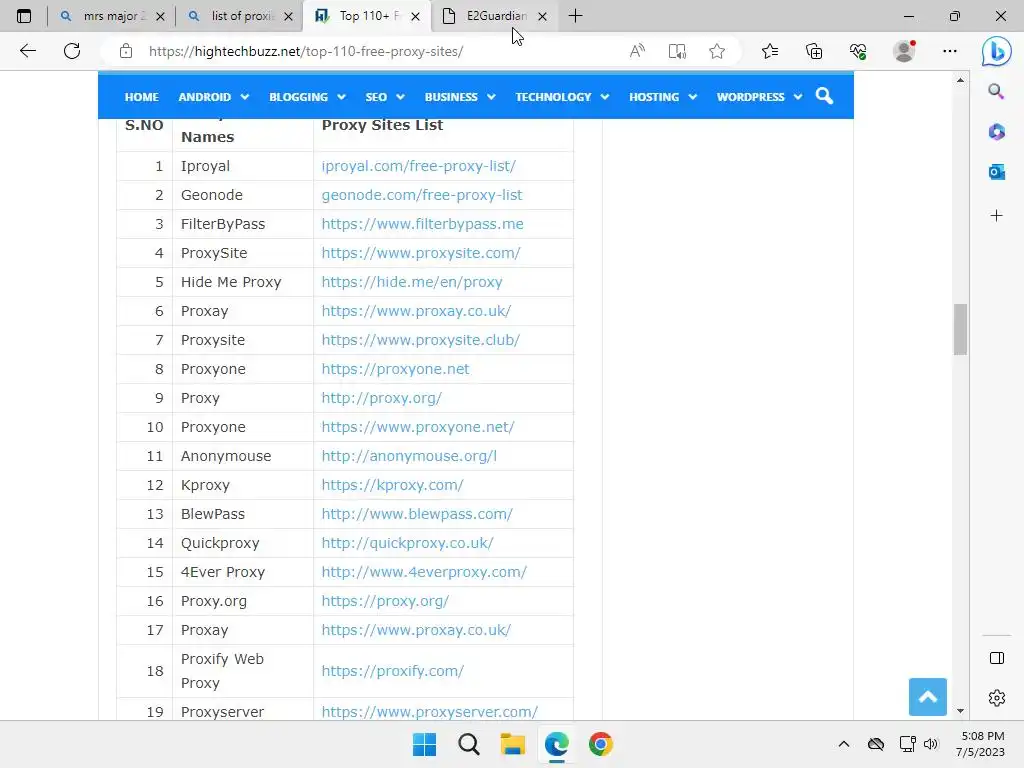The height and width of the screenshot is (768, 1024).
Task: Focus the address bar URL
Action: click(306, 51)
